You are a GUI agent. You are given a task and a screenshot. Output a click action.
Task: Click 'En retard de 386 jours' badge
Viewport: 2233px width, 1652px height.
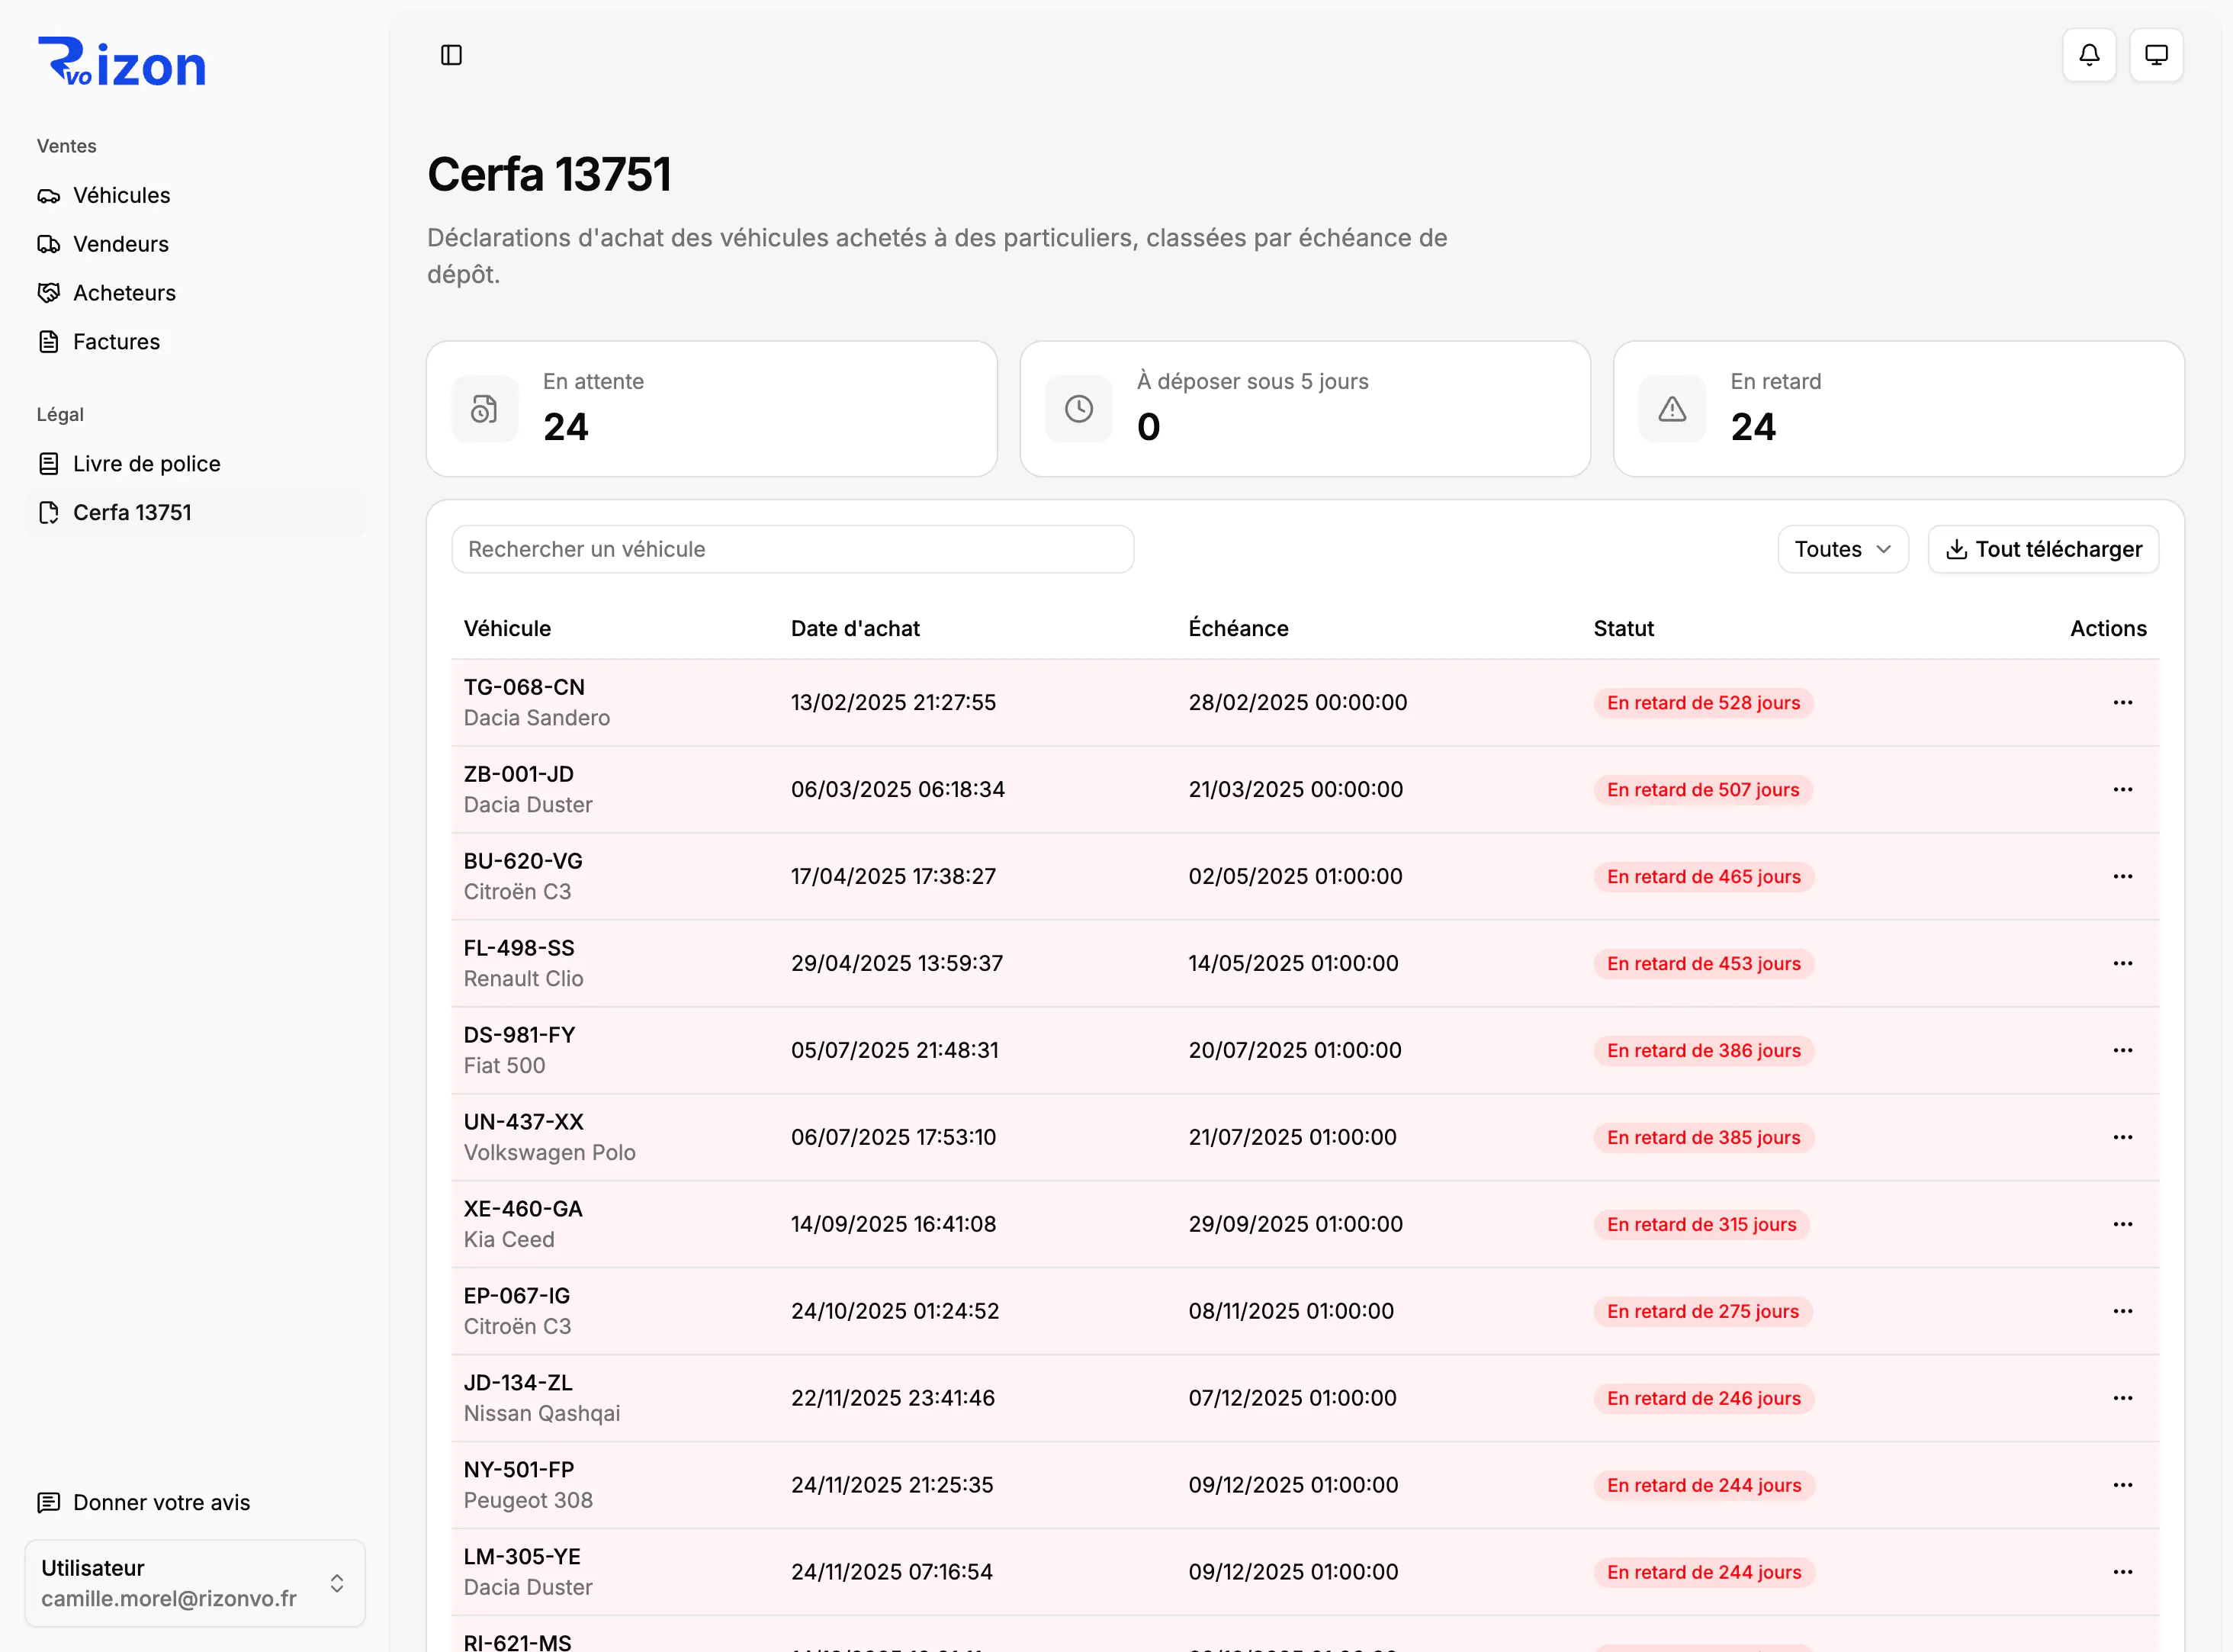(1703, 1051)
